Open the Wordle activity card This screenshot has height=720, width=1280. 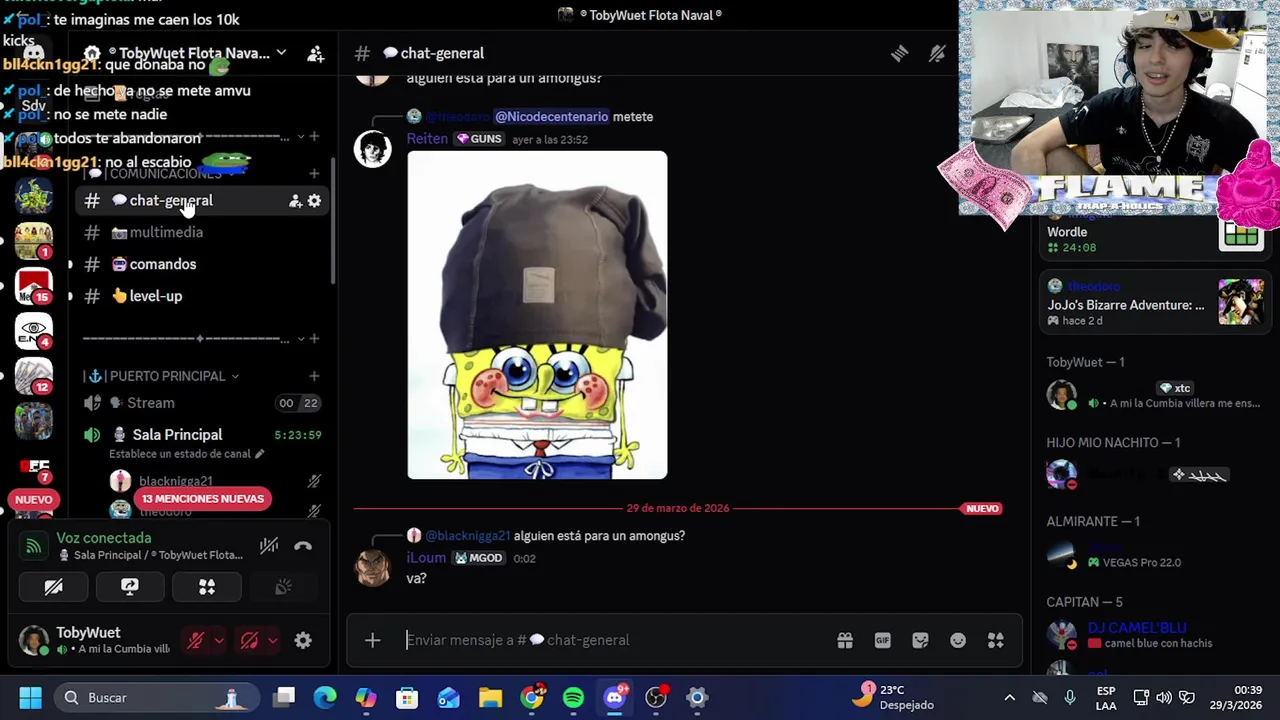pos(1154,238)
